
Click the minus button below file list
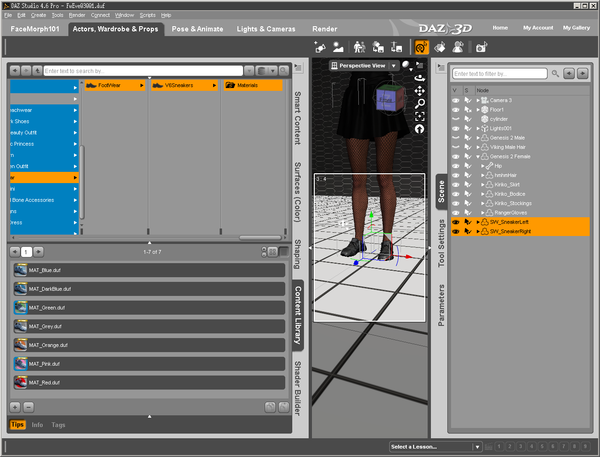click(x=29, y=407)
